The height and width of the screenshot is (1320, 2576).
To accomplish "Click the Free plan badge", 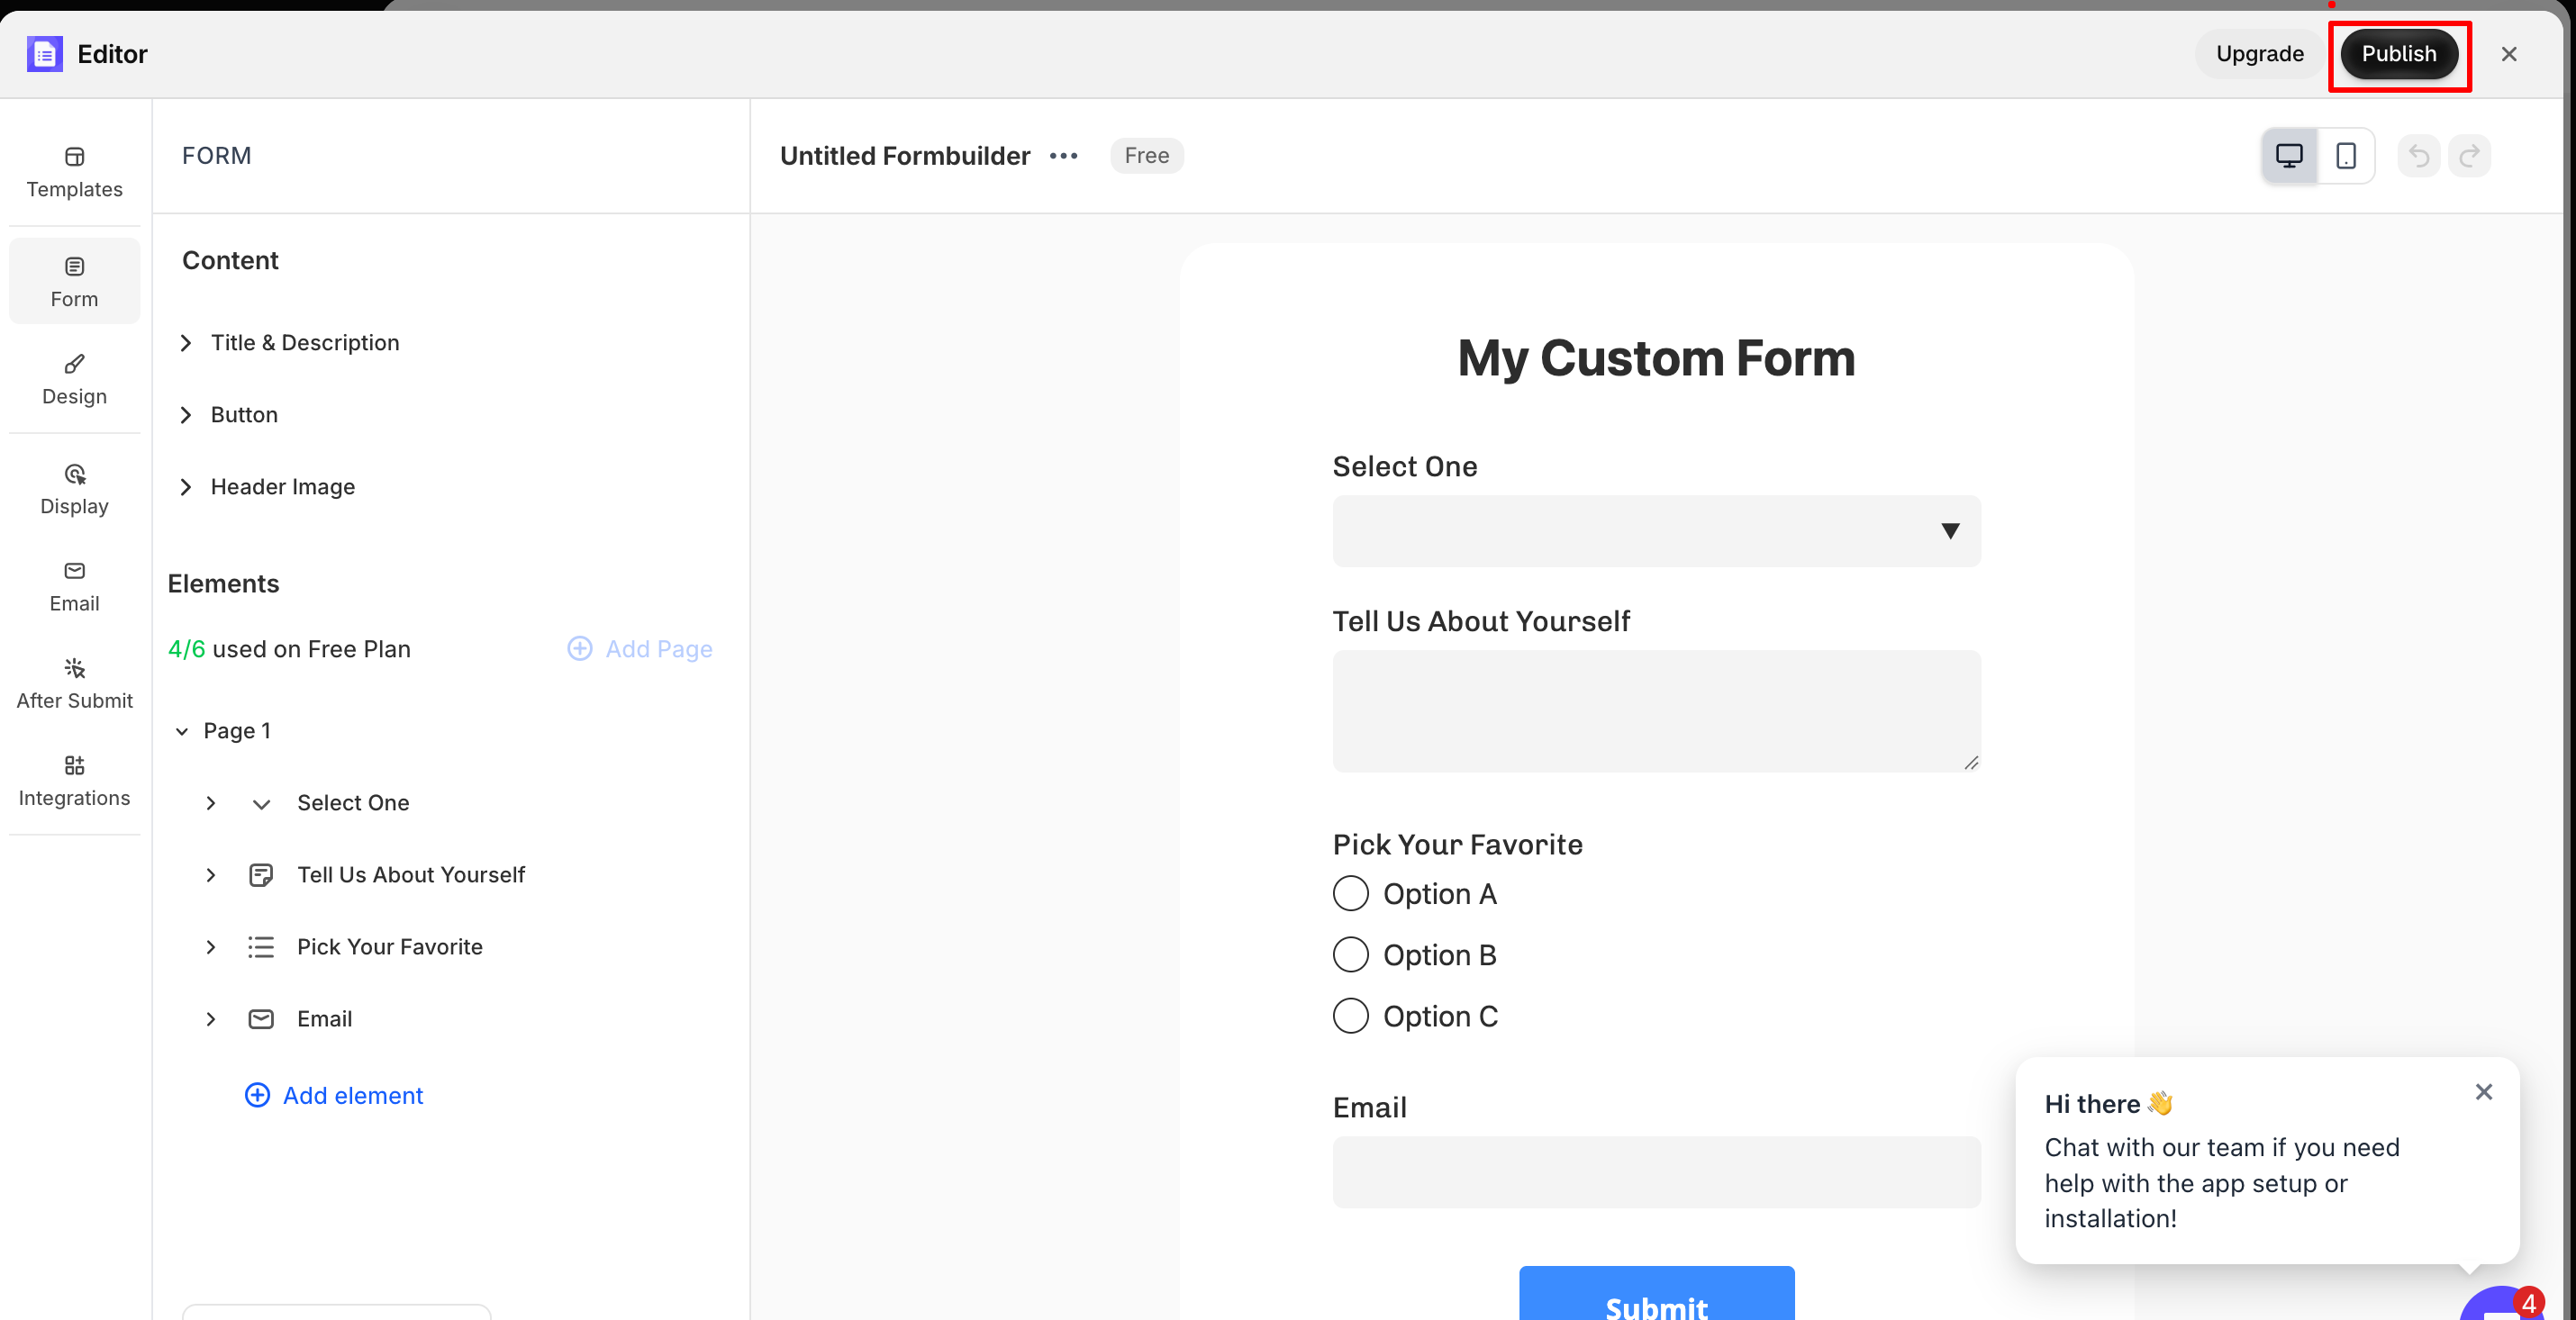I will pyautogui.click(x=1146, y=156).
